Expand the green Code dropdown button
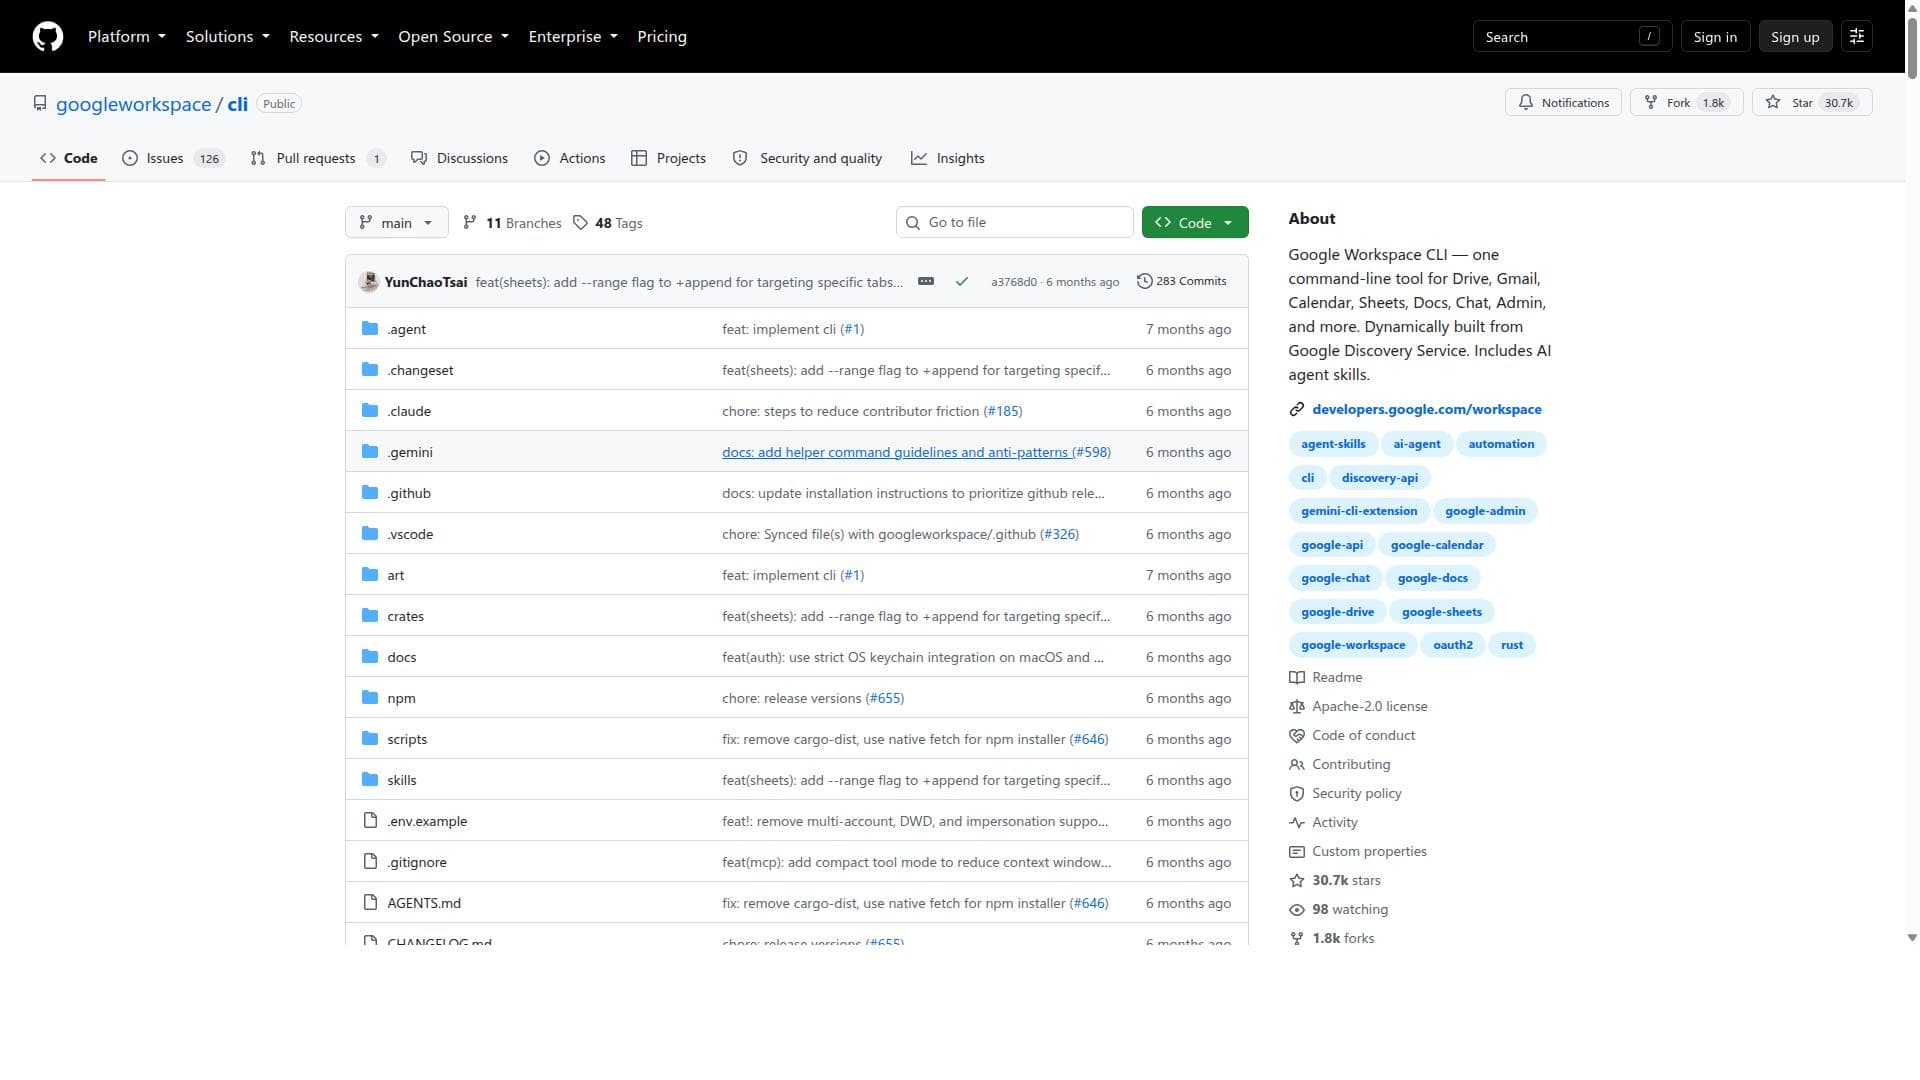This screenshot has width=1920, height=1080. click(1195, 223)
